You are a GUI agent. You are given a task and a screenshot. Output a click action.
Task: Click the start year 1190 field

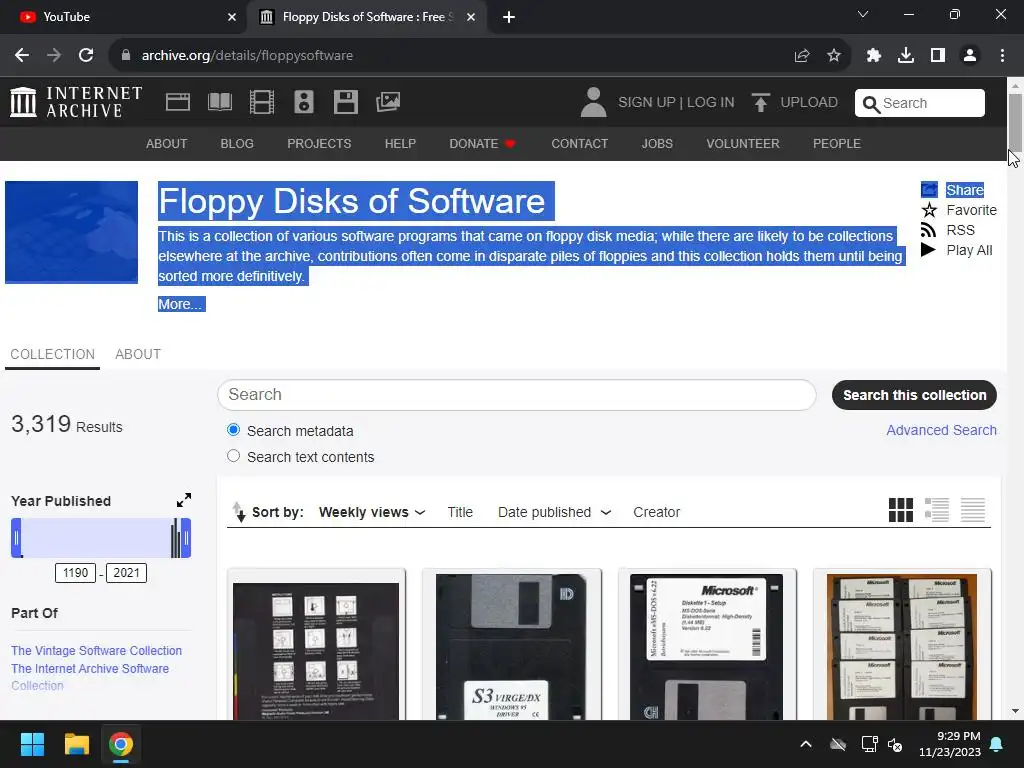click(x=75, y=573)
